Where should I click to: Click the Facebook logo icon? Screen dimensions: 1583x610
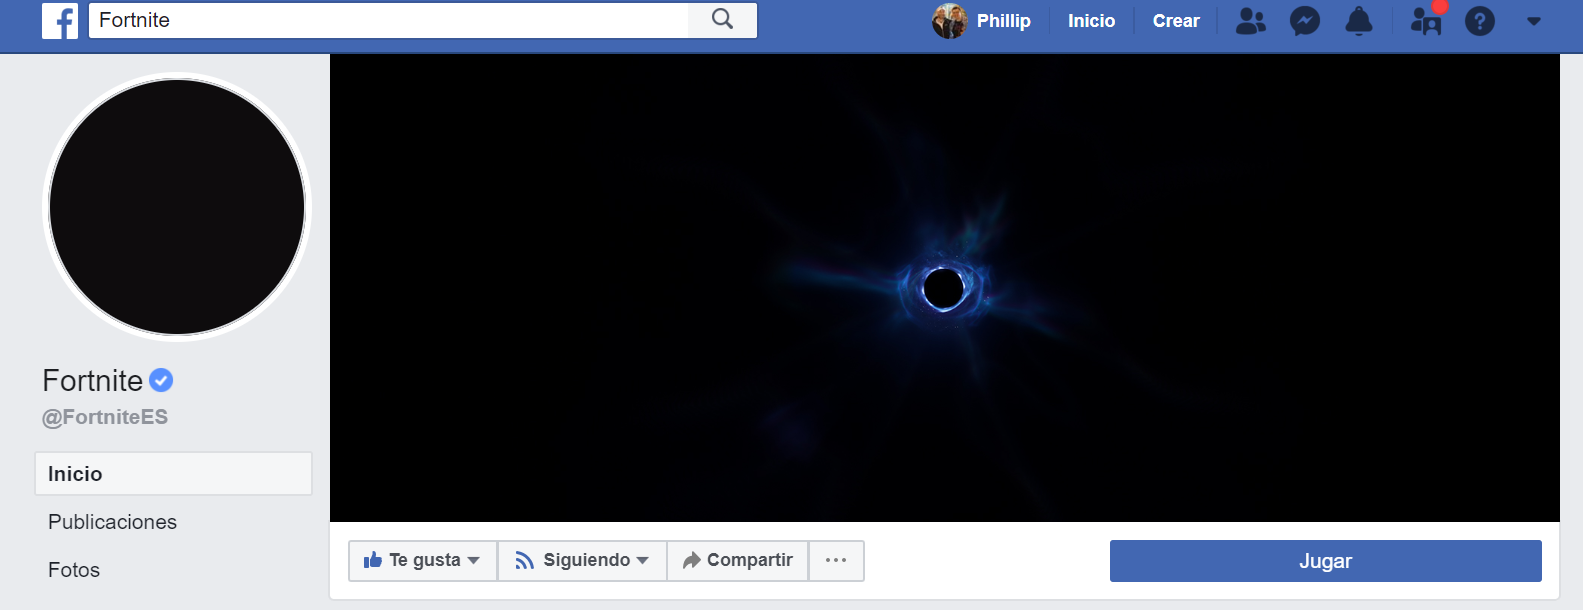(x=60, y=21)
